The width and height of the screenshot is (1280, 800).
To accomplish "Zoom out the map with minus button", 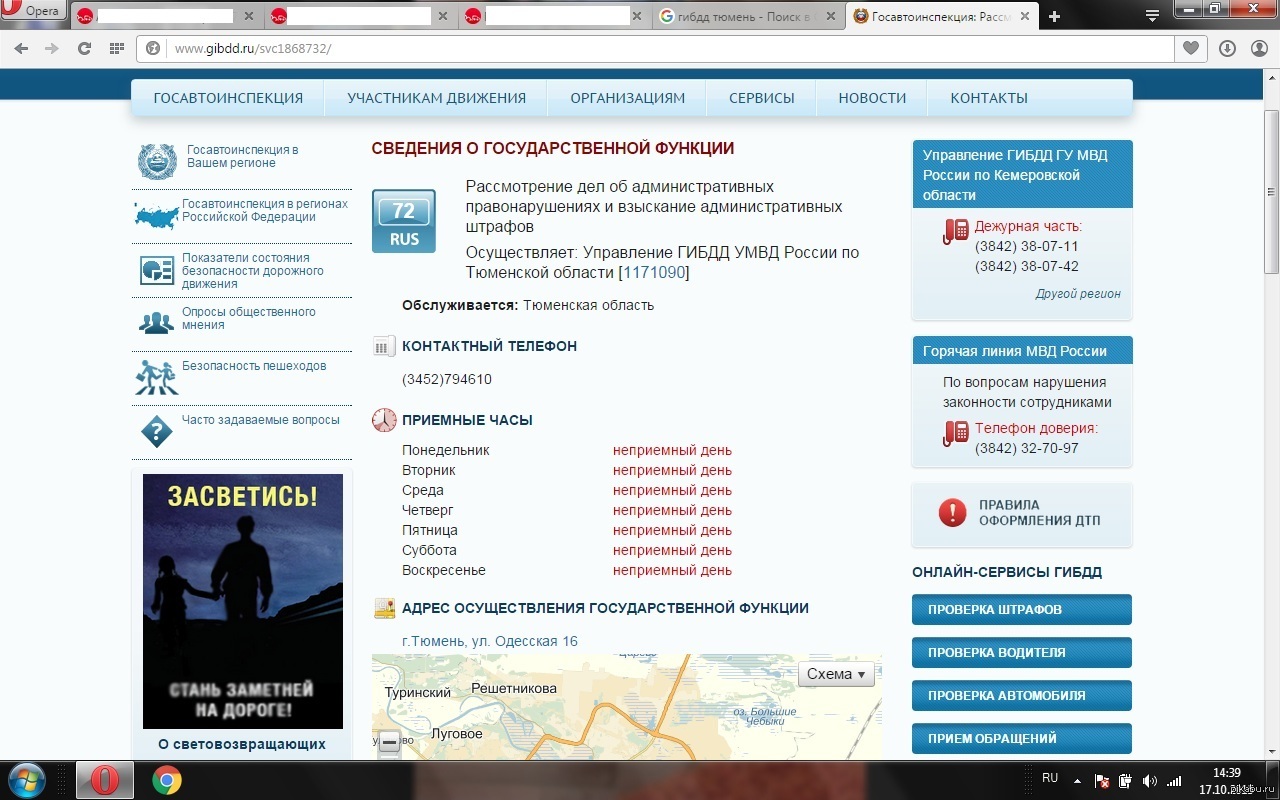I will pos(390,743).
